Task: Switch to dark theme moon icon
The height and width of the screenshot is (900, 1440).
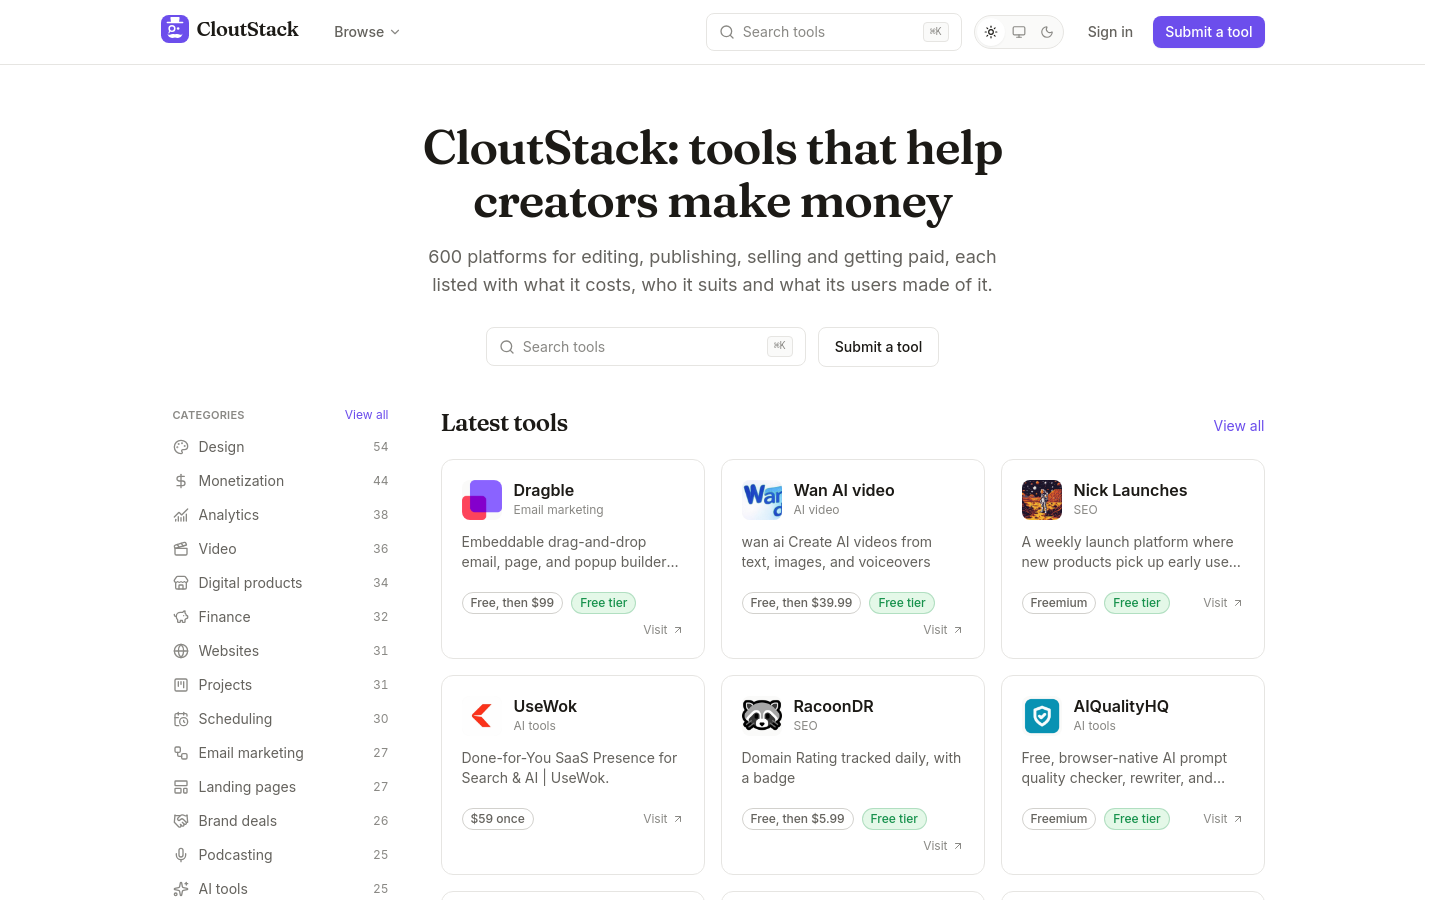Action: 1047,32
